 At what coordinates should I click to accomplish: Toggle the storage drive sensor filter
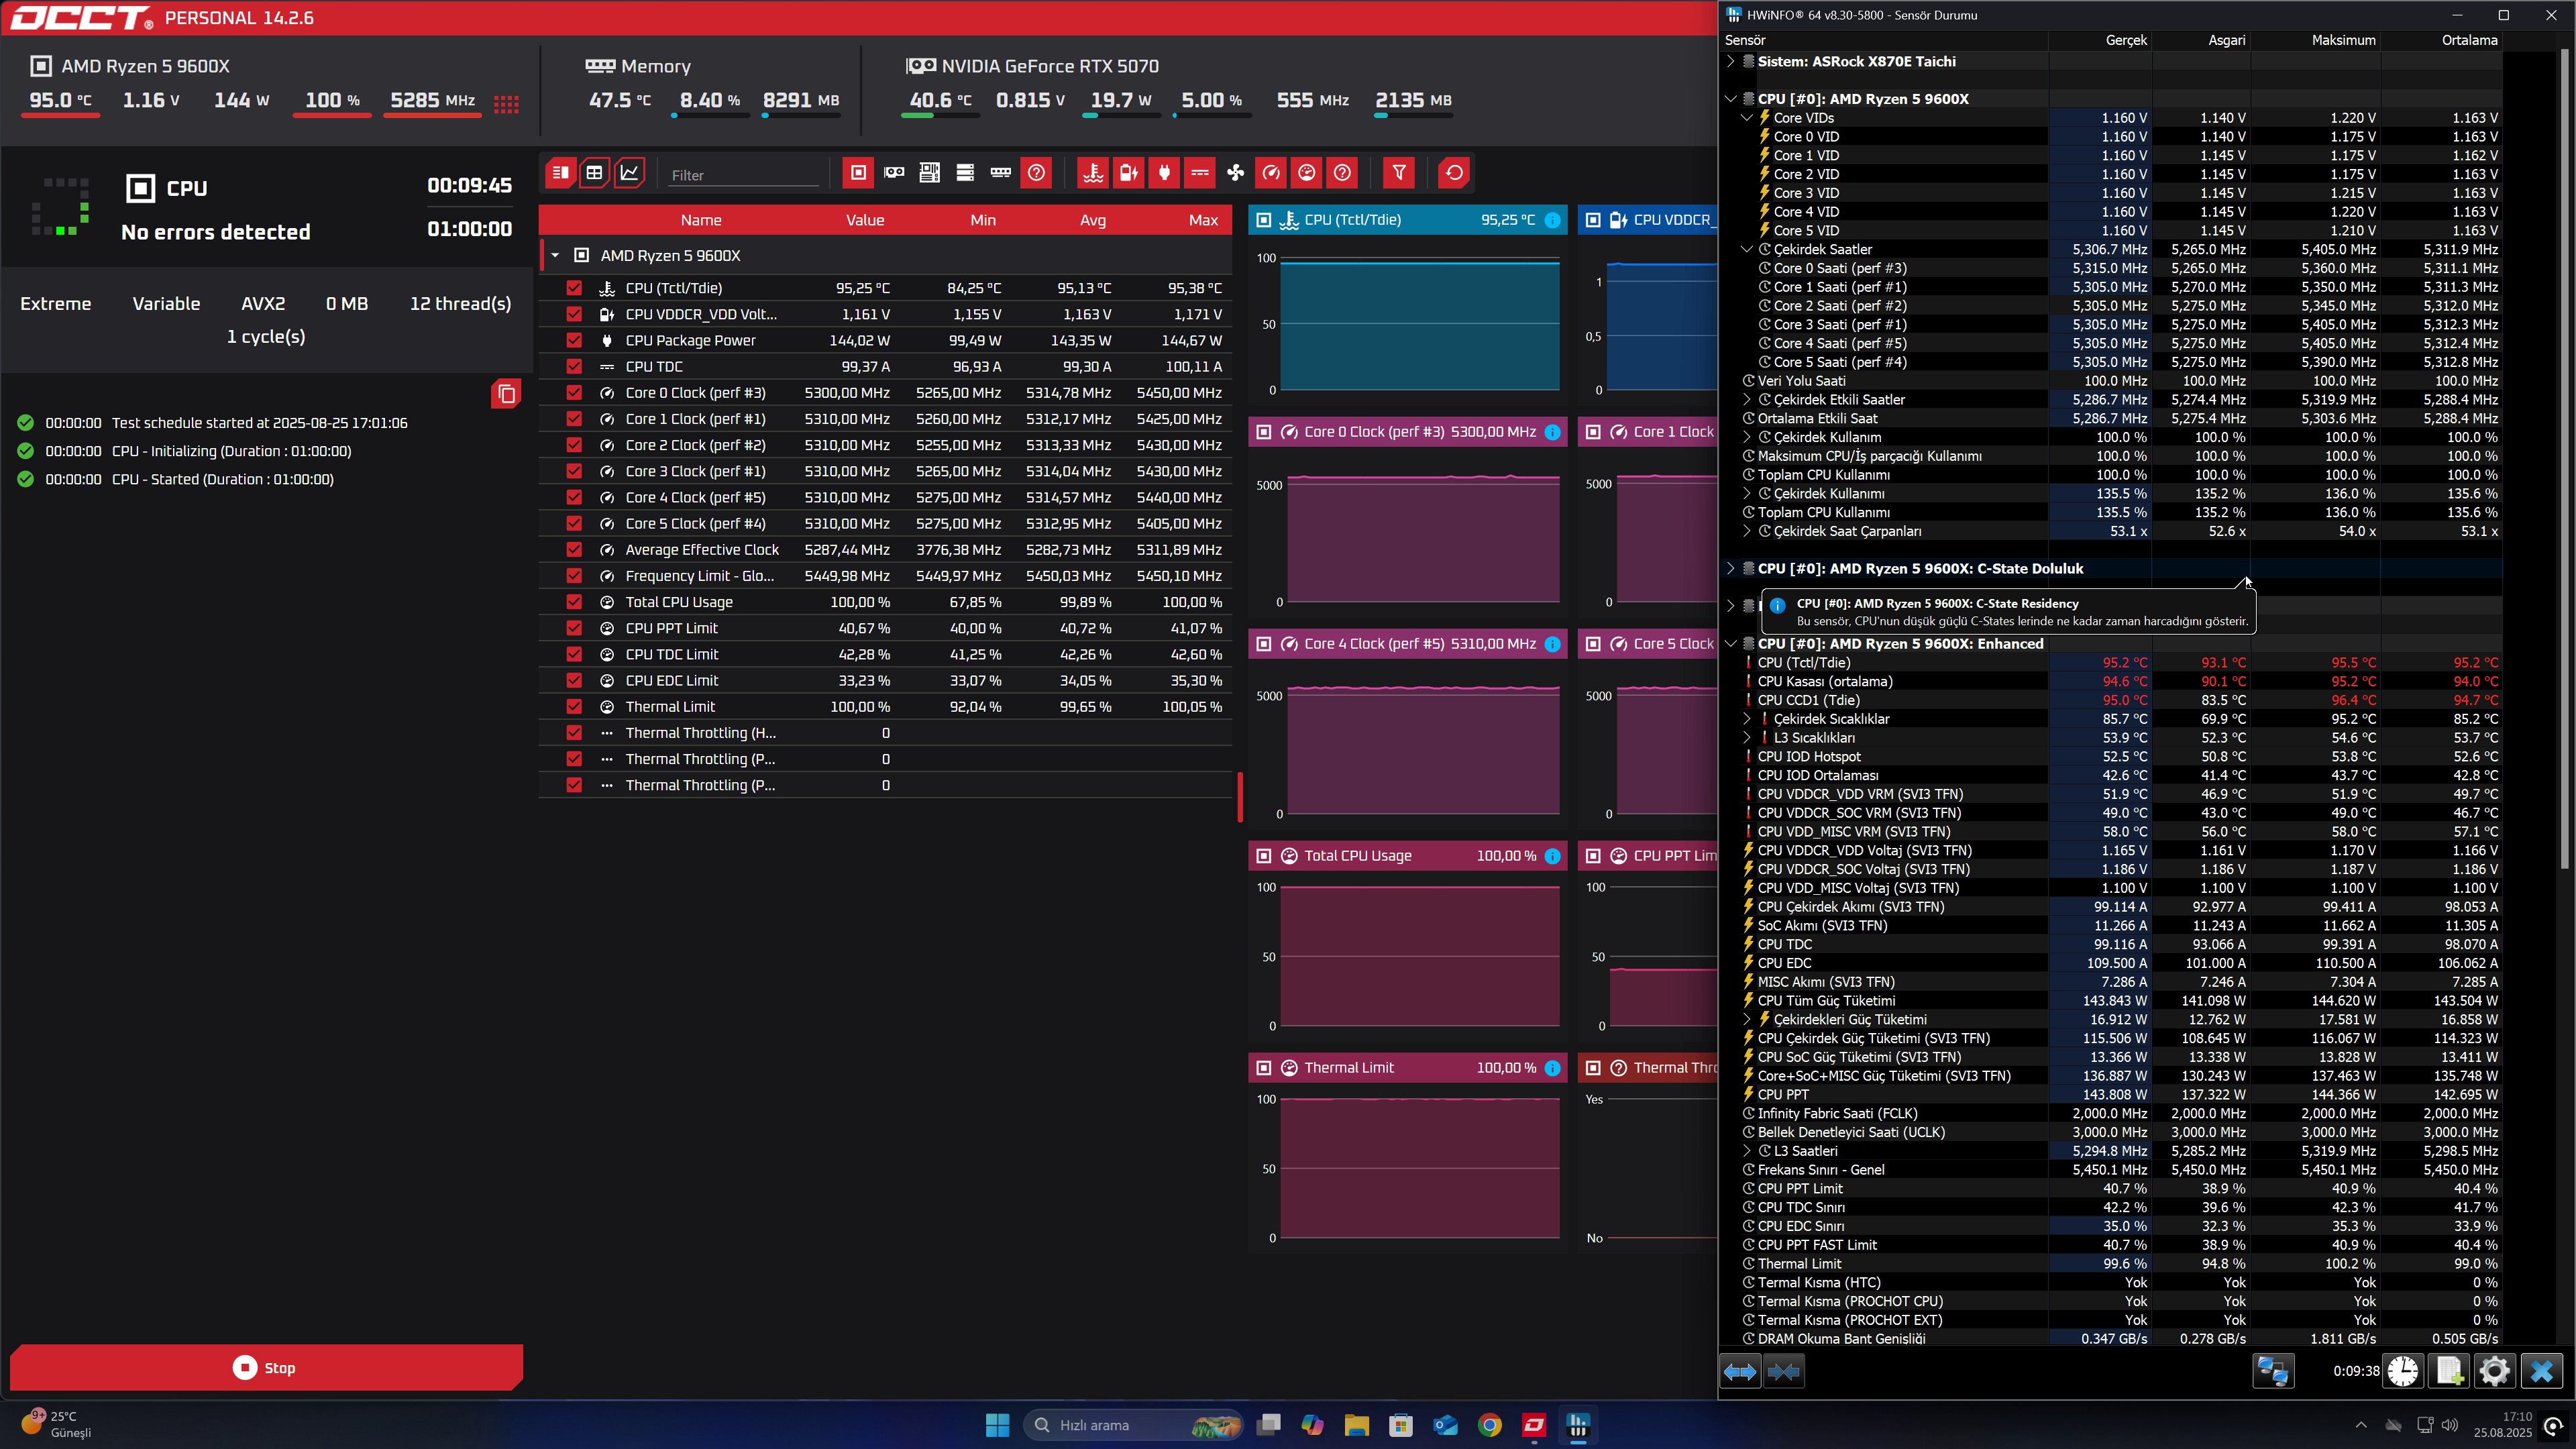pos(965,173)
